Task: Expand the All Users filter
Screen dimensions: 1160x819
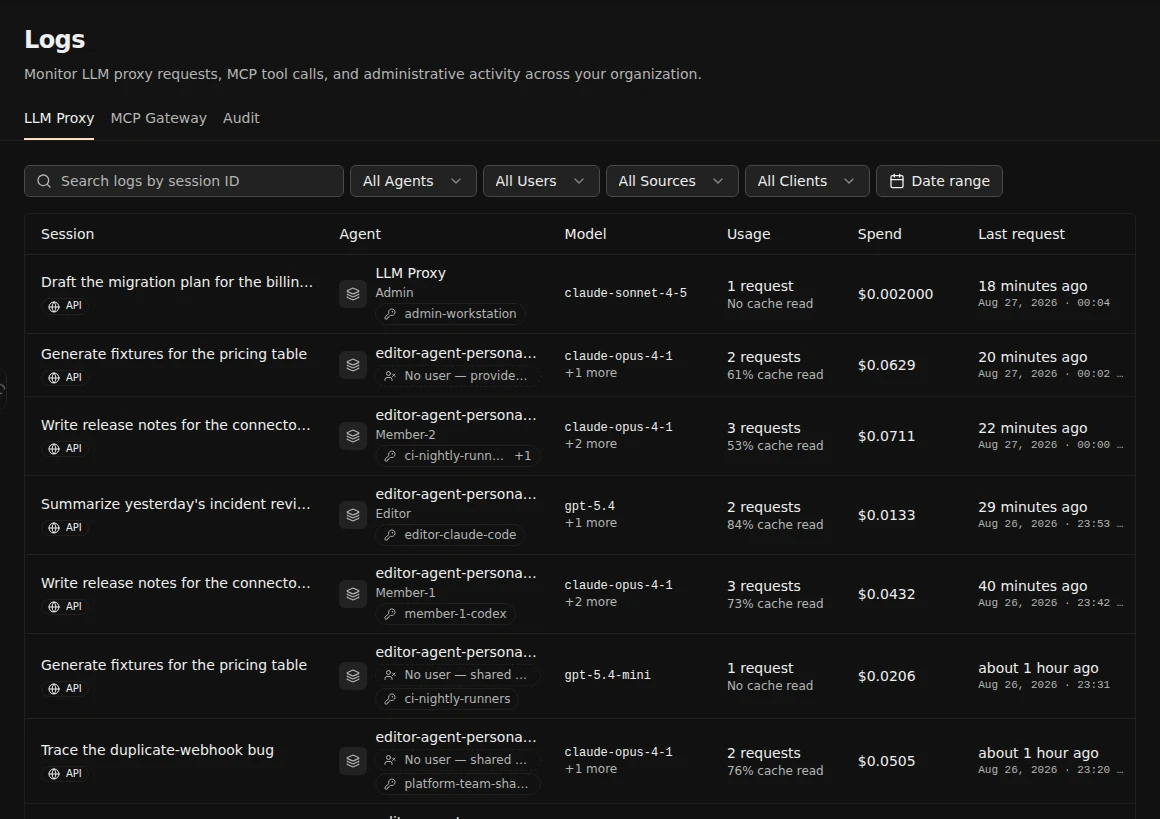Action: click(x=541, y=181)
